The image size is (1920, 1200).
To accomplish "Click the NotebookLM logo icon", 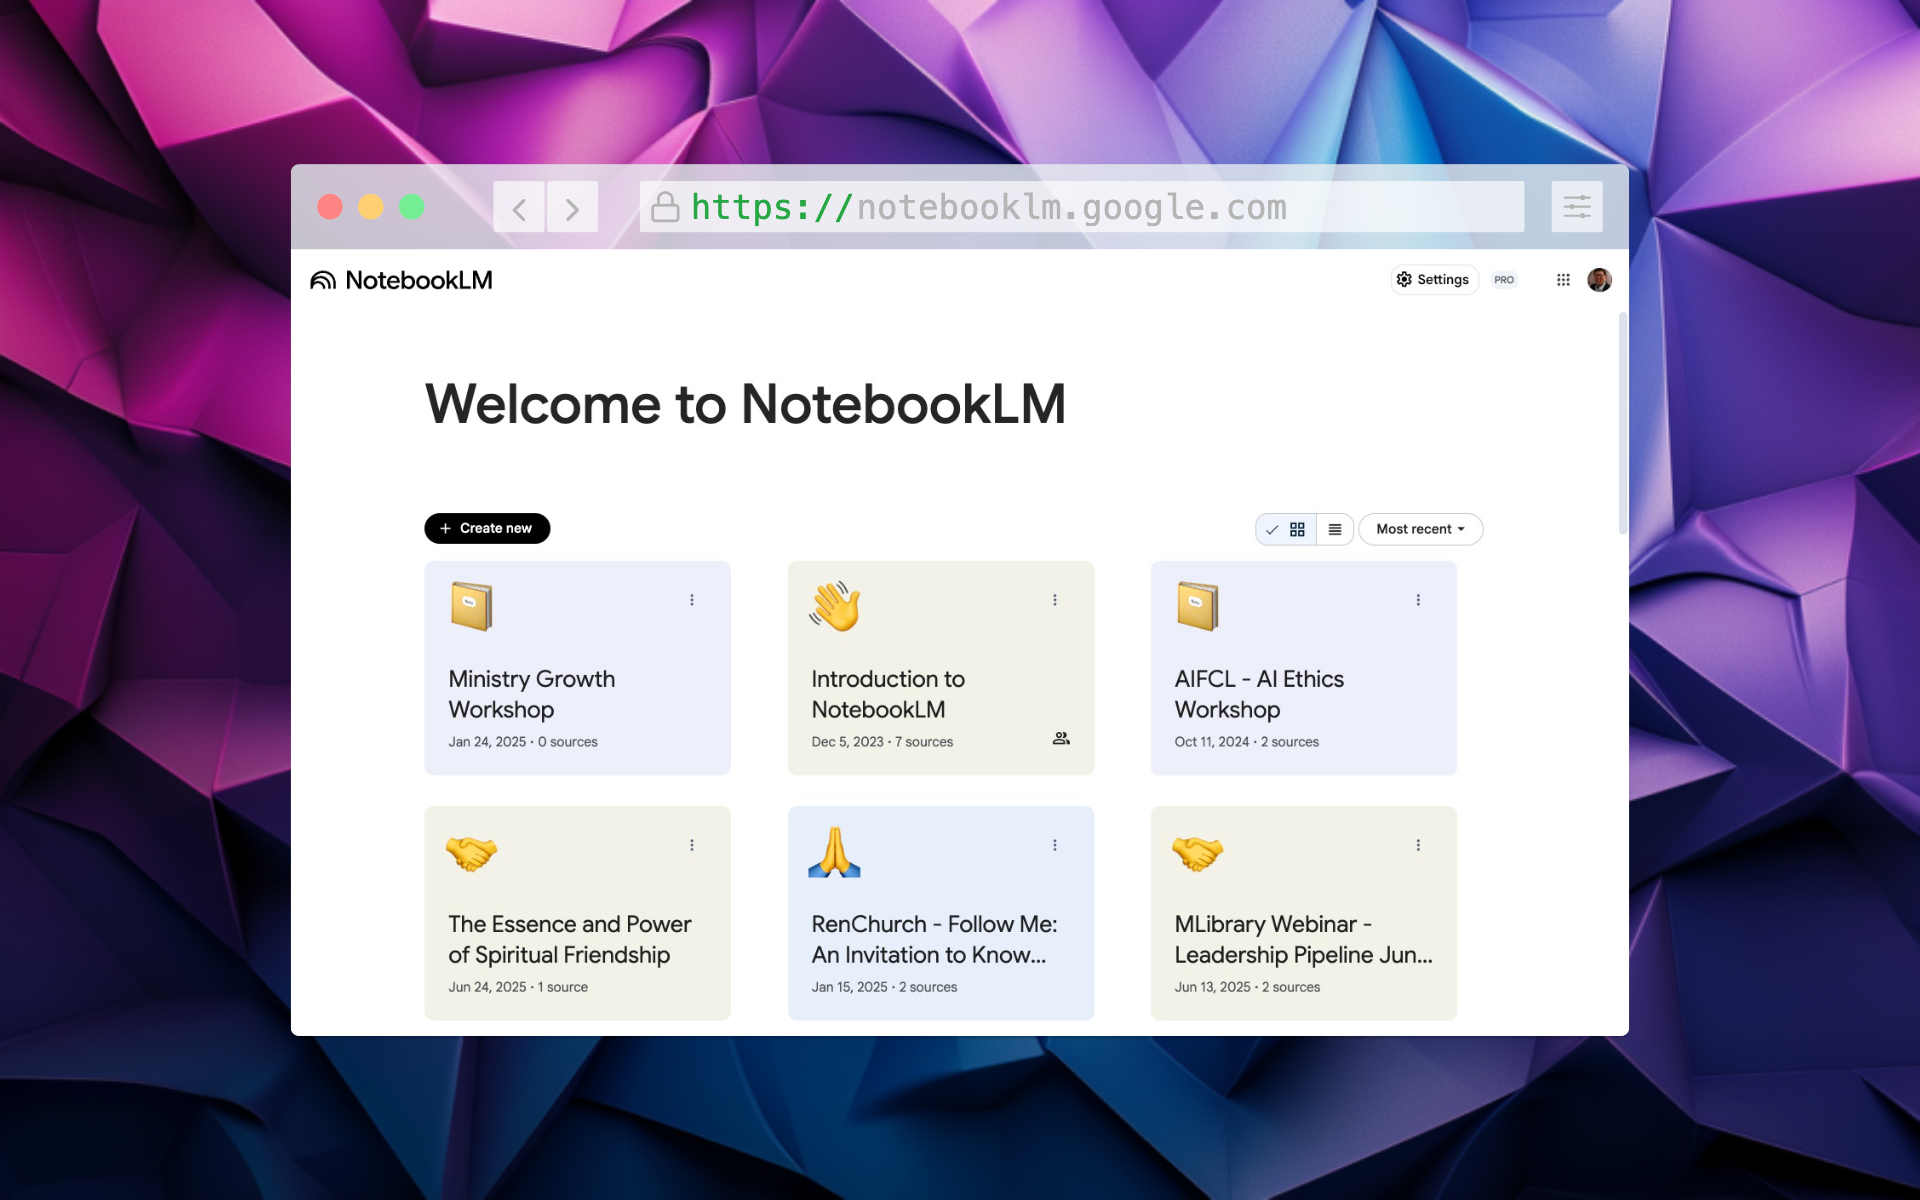I will point(323,280).
